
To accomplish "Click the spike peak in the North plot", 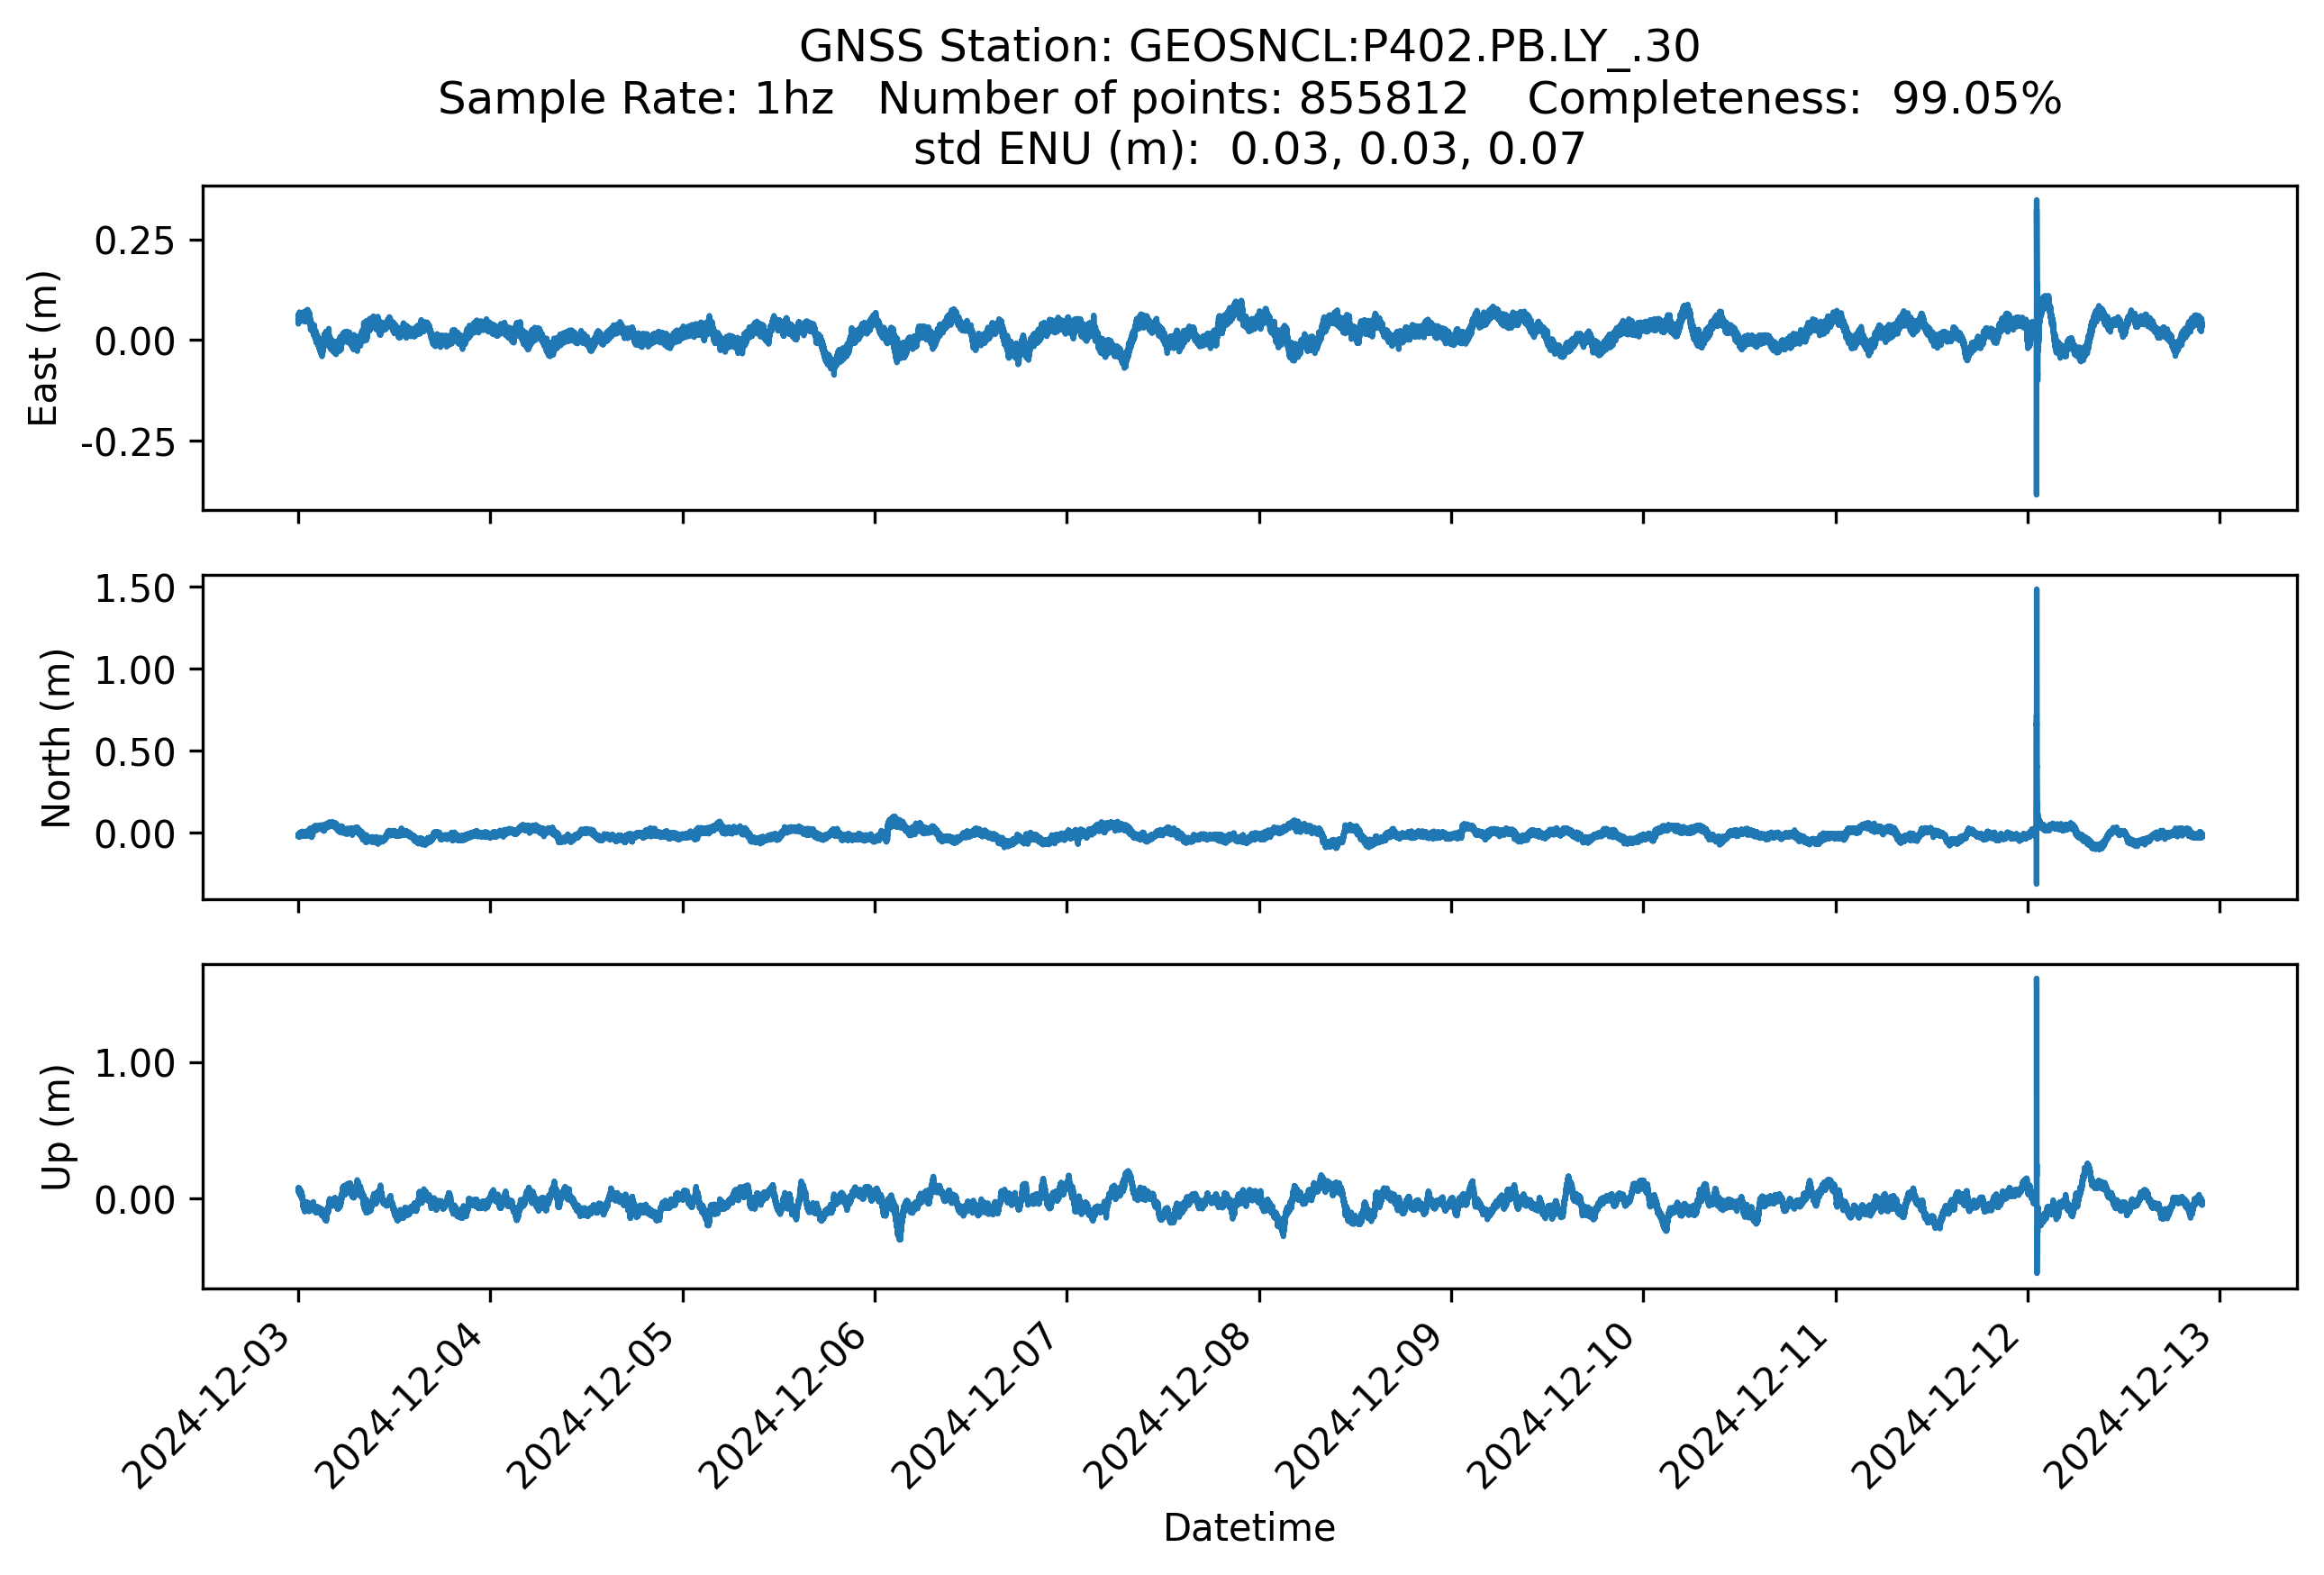I will point(2036,592).
